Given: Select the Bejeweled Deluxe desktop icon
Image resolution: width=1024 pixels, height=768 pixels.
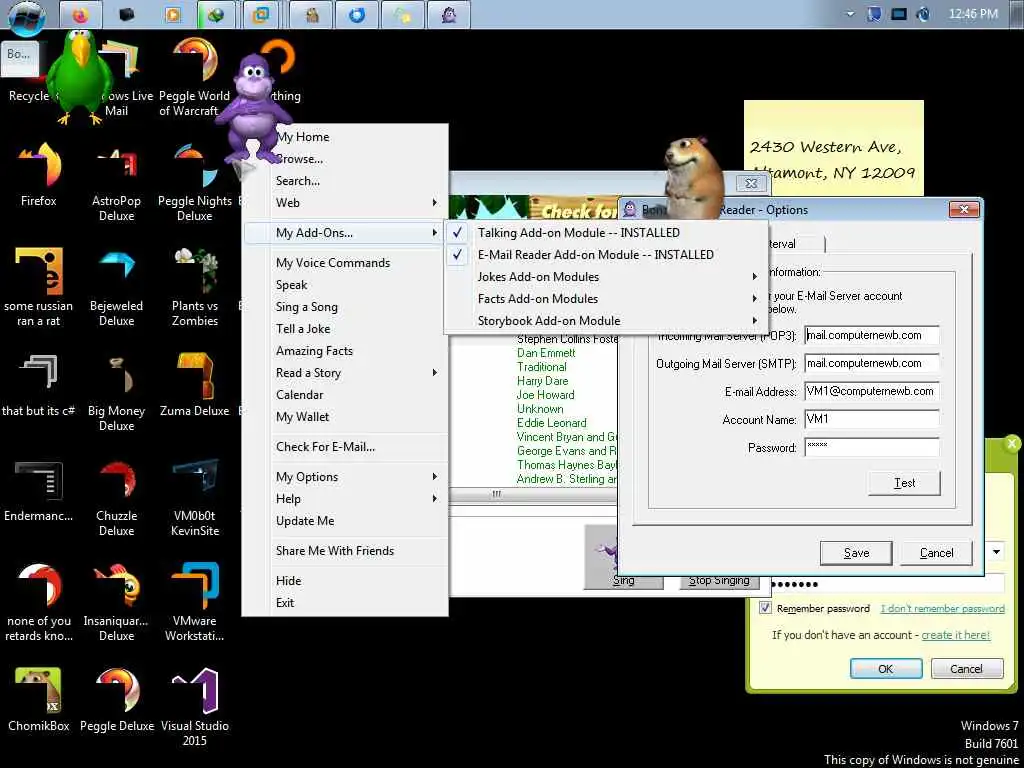Looking at the screenshot, I should coord(116,288).
